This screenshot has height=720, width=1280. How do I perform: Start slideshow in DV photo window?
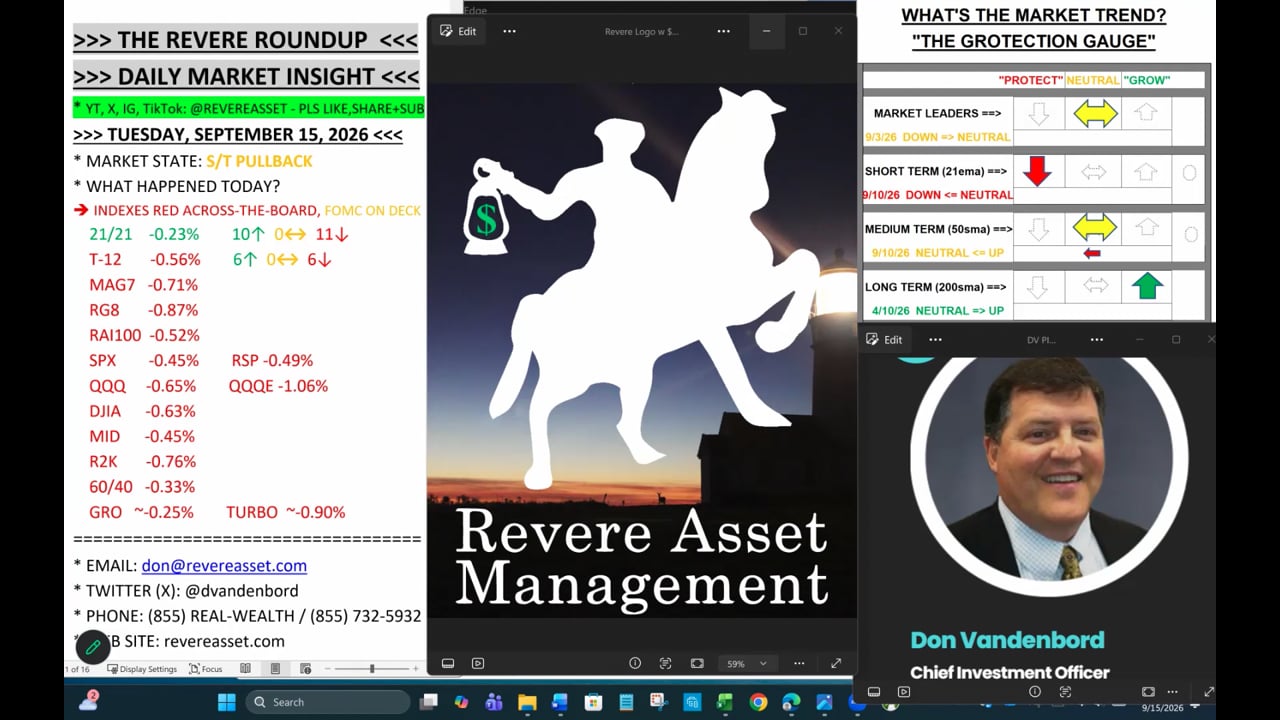[x=904, y=691]
